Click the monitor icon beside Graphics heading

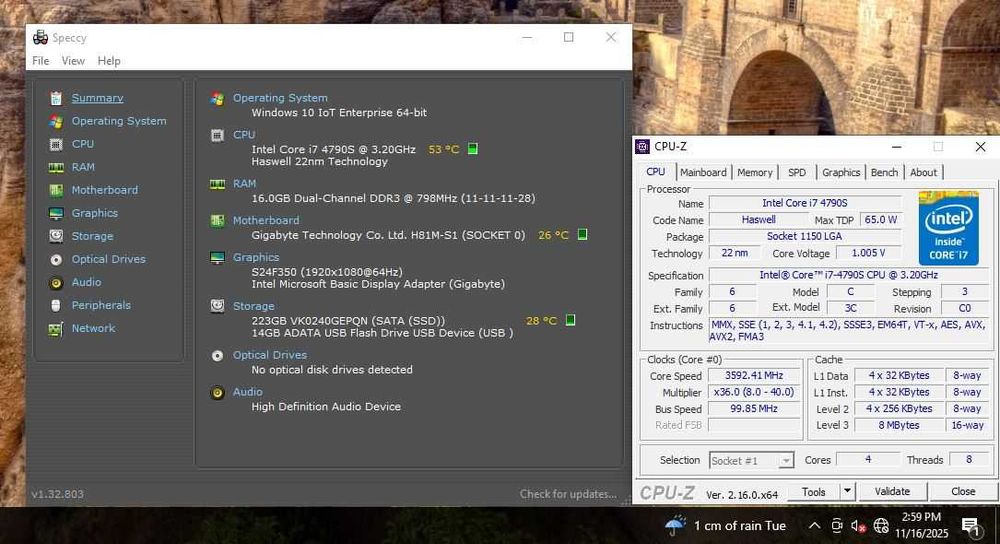coord(217,258)
